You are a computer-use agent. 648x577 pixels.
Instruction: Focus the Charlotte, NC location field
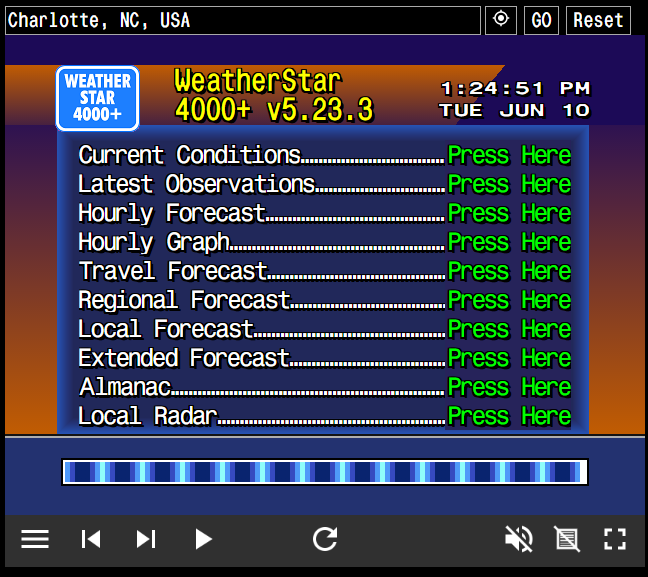pyautogui.click(x=243, y=20)
